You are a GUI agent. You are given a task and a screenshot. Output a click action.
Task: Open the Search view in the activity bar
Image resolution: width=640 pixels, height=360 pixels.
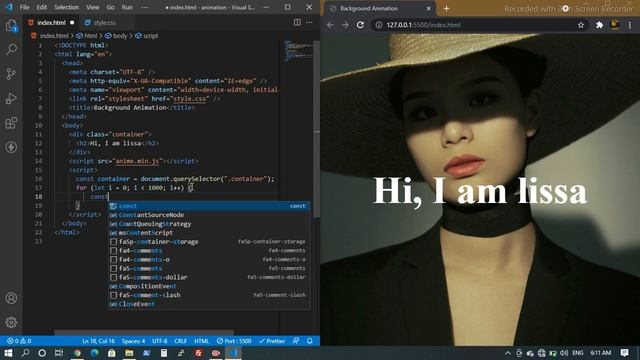tap(11, 50)
